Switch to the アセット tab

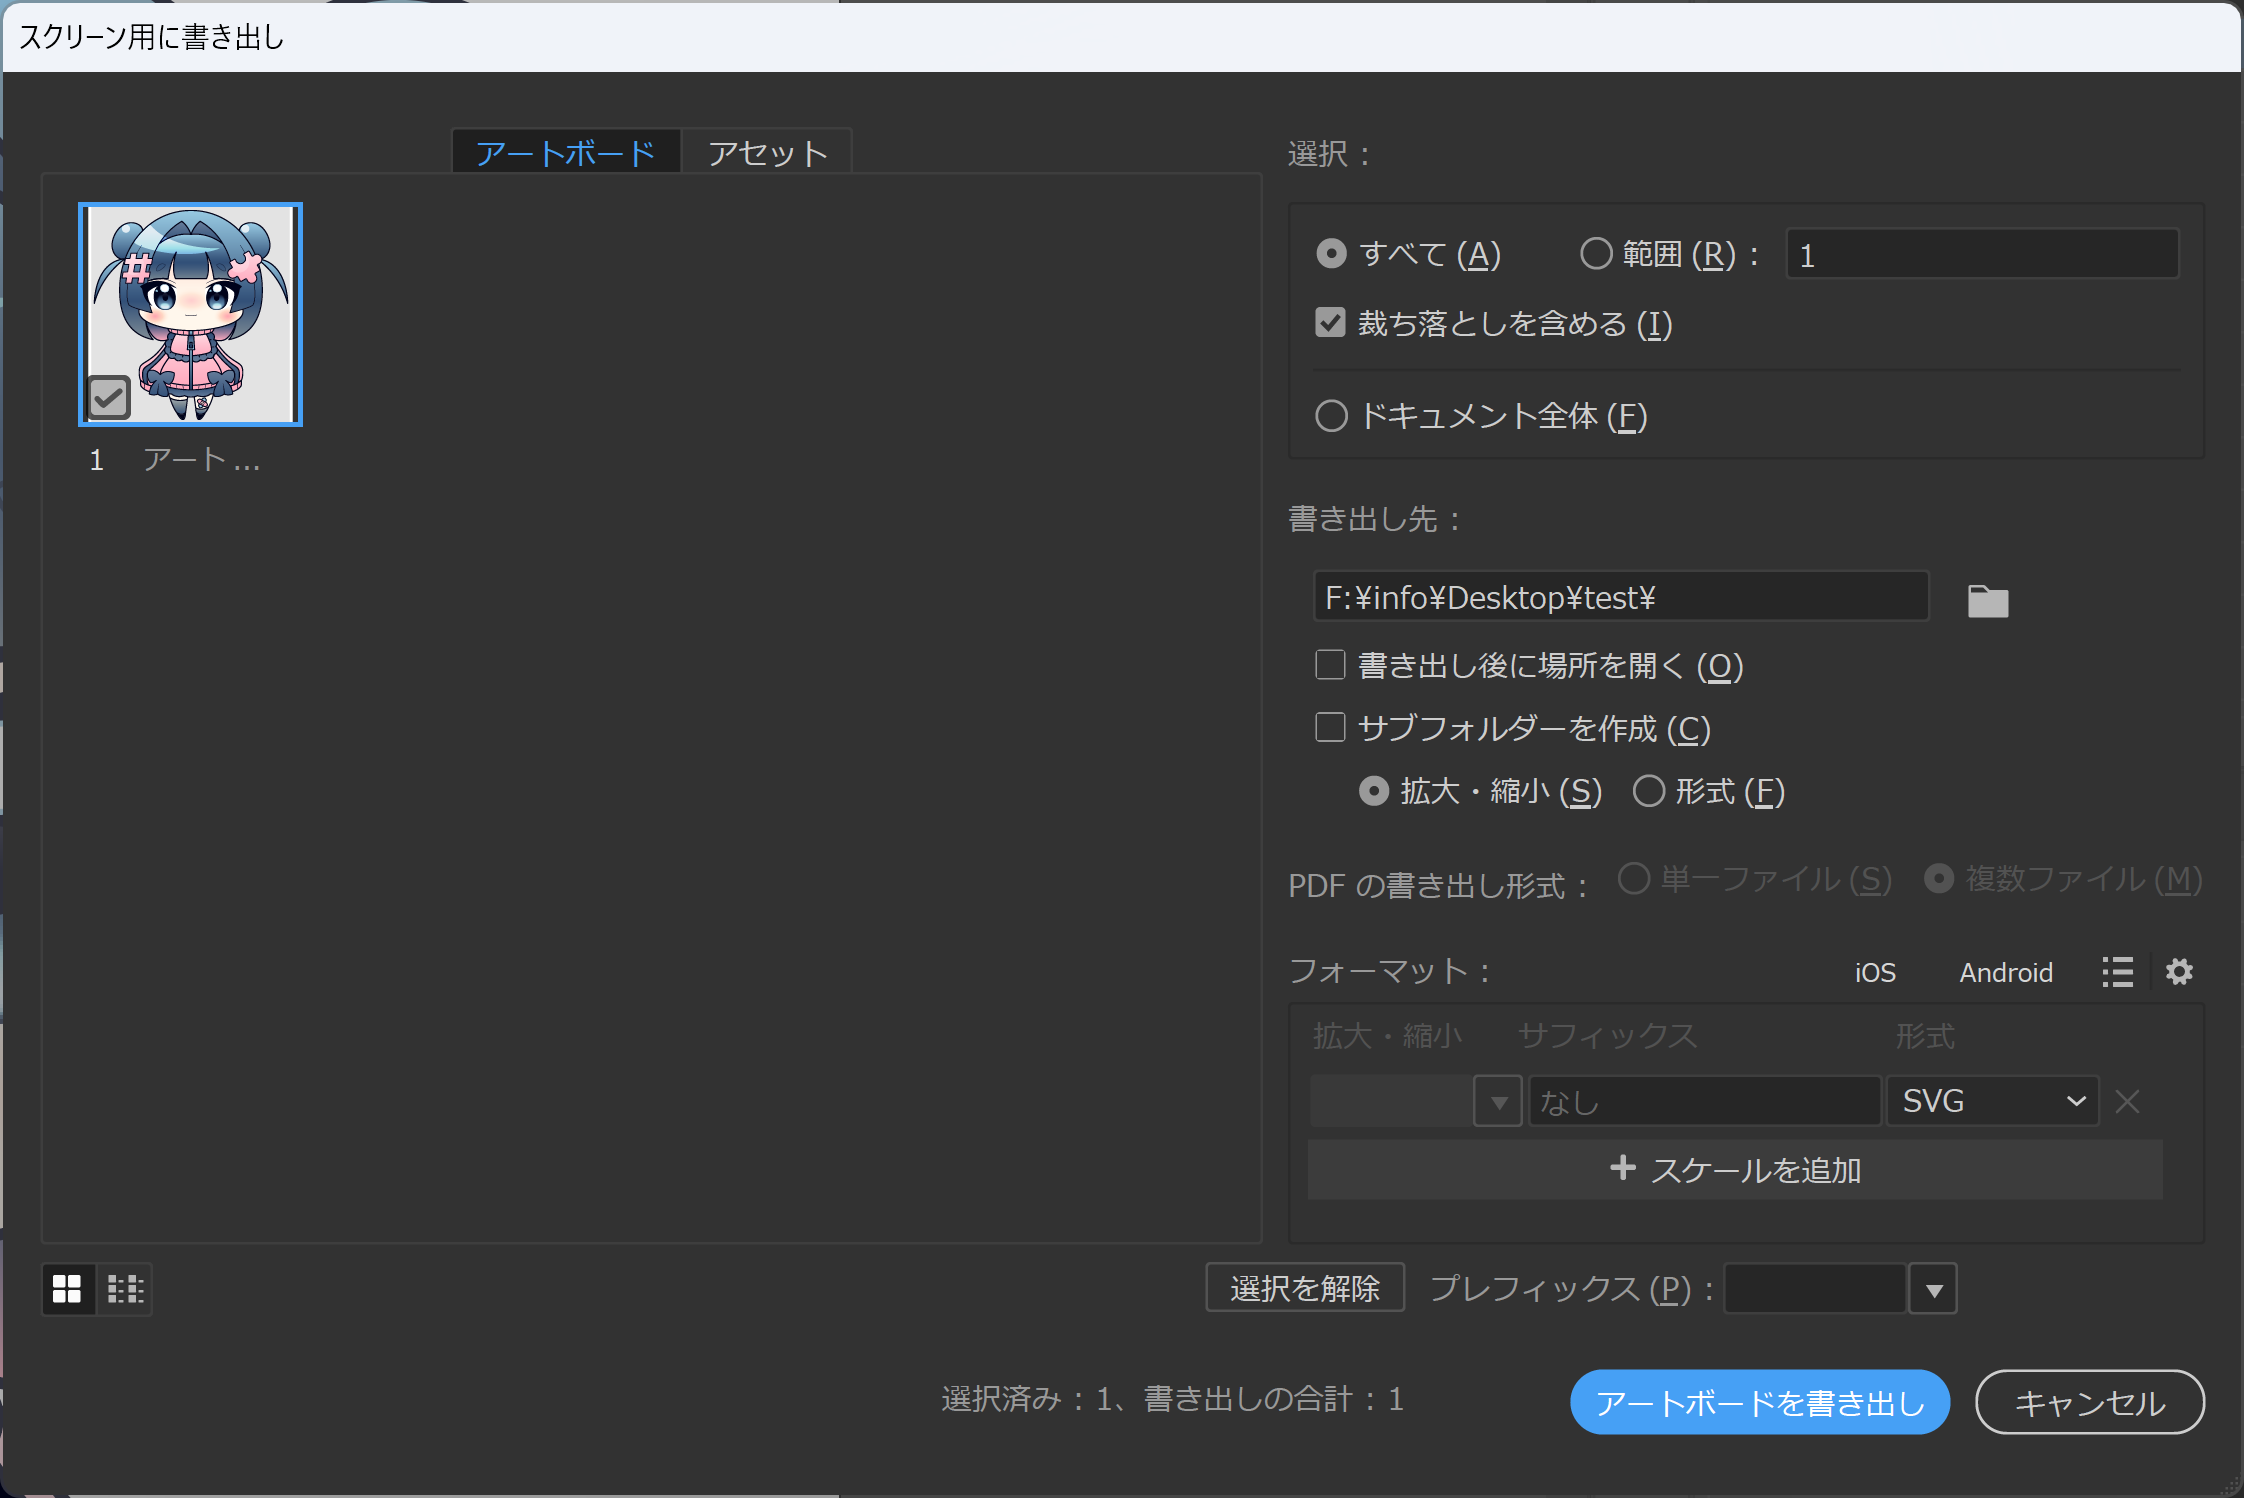pyautogui.click(x=766, y=151)
